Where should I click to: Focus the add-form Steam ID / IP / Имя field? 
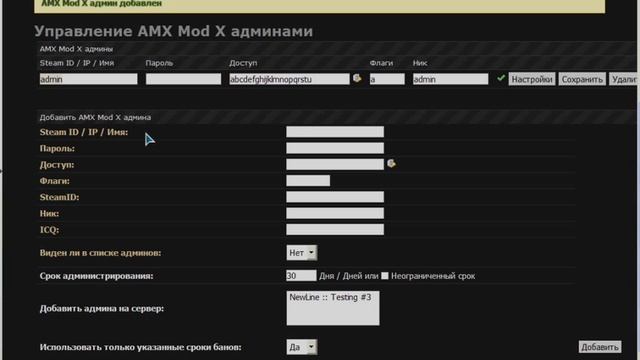[x=335, y=132]
